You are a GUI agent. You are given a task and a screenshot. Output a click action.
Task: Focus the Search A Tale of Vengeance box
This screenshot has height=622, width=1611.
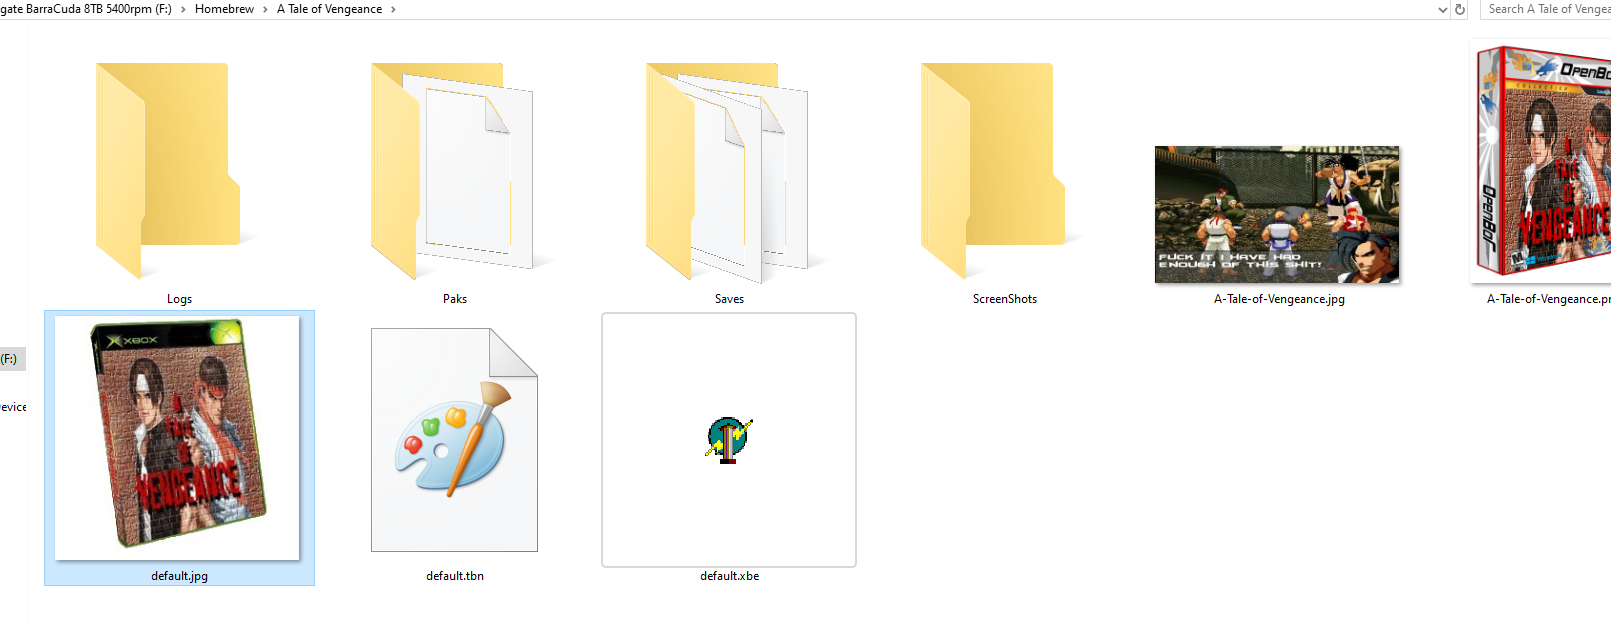pyautogui.click(x=1546, y=9)
